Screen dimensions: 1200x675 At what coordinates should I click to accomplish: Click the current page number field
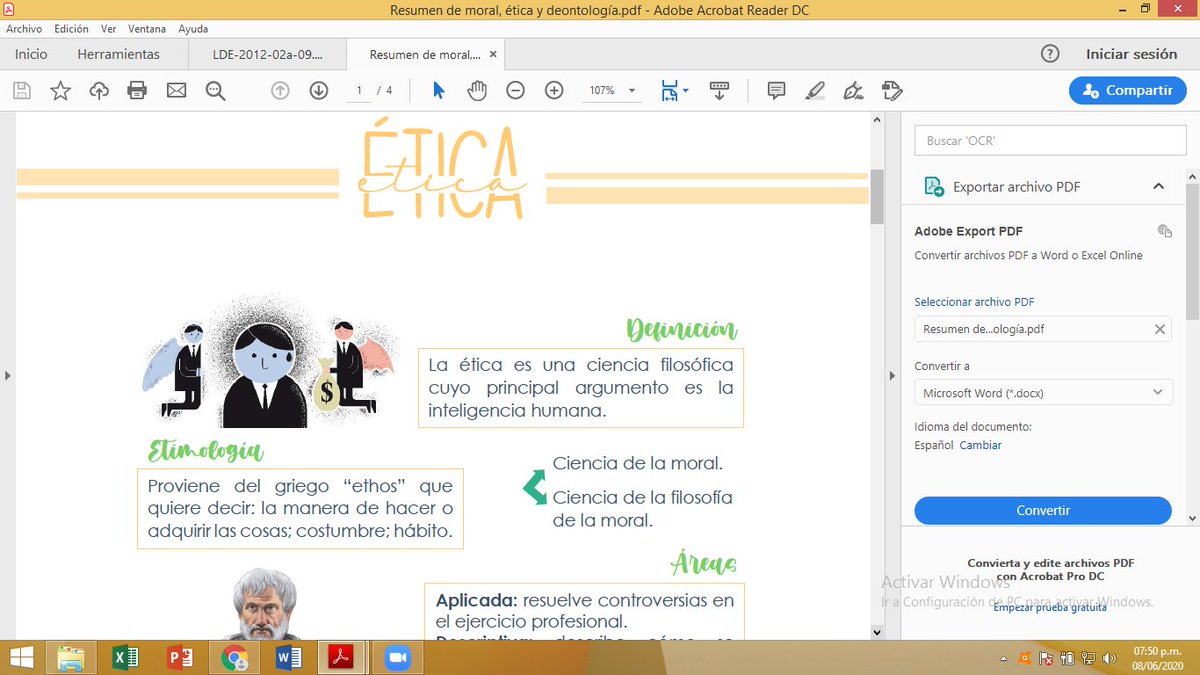click(x=358, y=91)
